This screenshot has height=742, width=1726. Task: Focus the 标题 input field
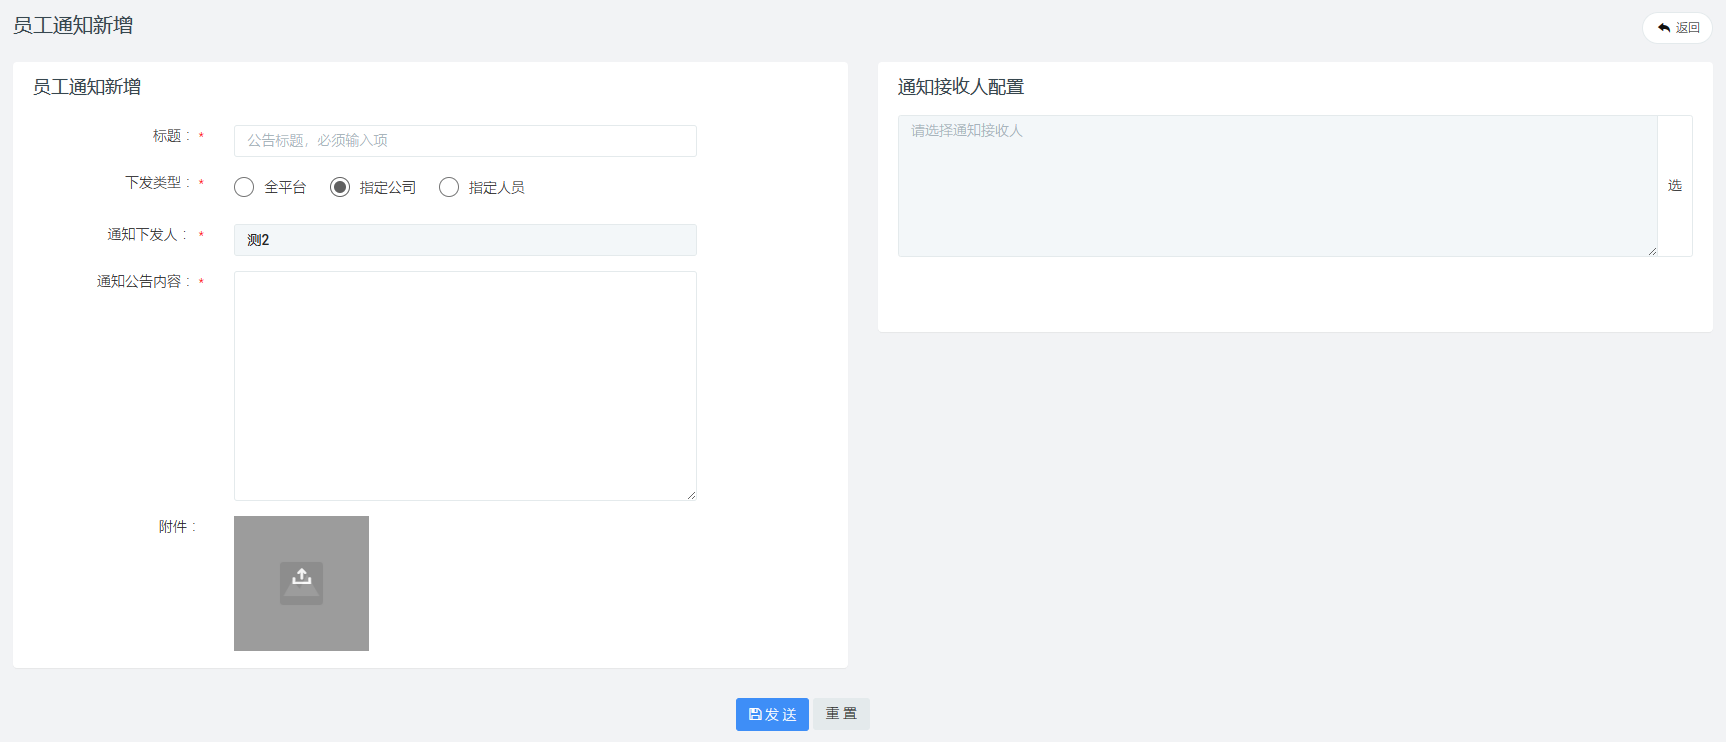465,141
